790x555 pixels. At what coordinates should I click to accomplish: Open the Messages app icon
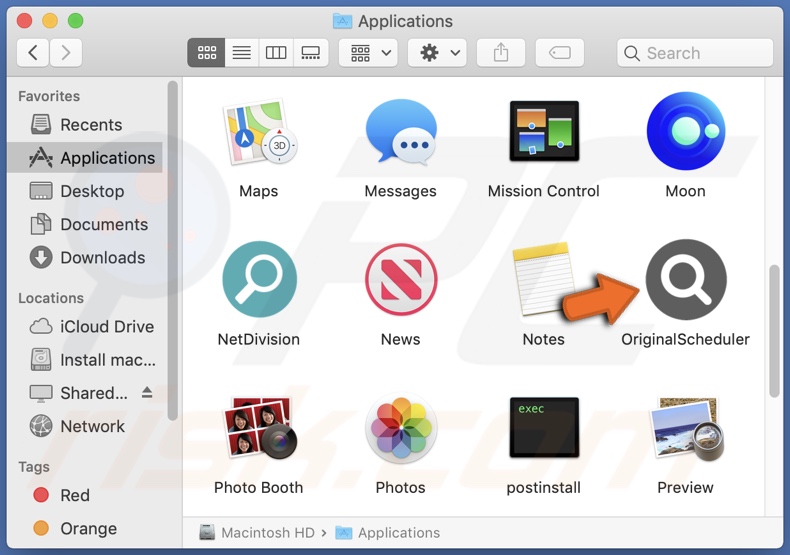[x=401, y=131]
